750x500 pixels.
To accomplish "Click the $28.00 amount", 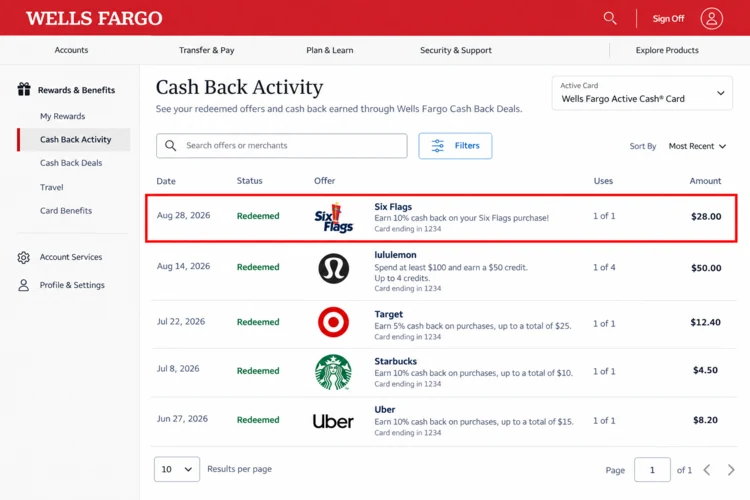I will click(x=706, y=216).
